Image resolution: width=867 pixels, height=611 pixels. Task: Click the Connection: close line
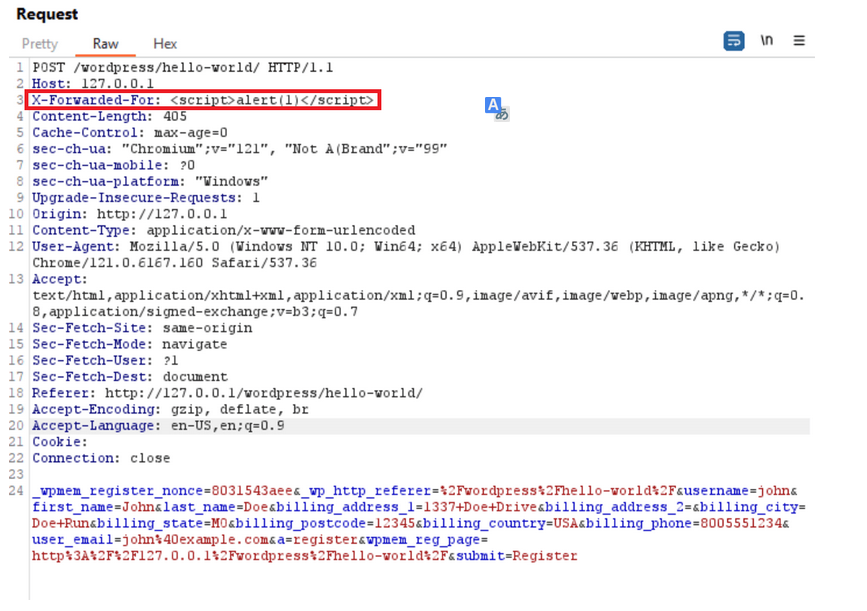pyautogui.click(x=101, y=458)
